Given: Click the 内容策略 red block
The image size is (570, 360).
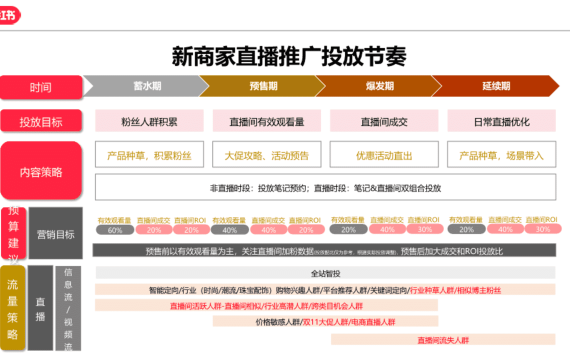Looking at the screenshot, I should (x=41, y=171).
